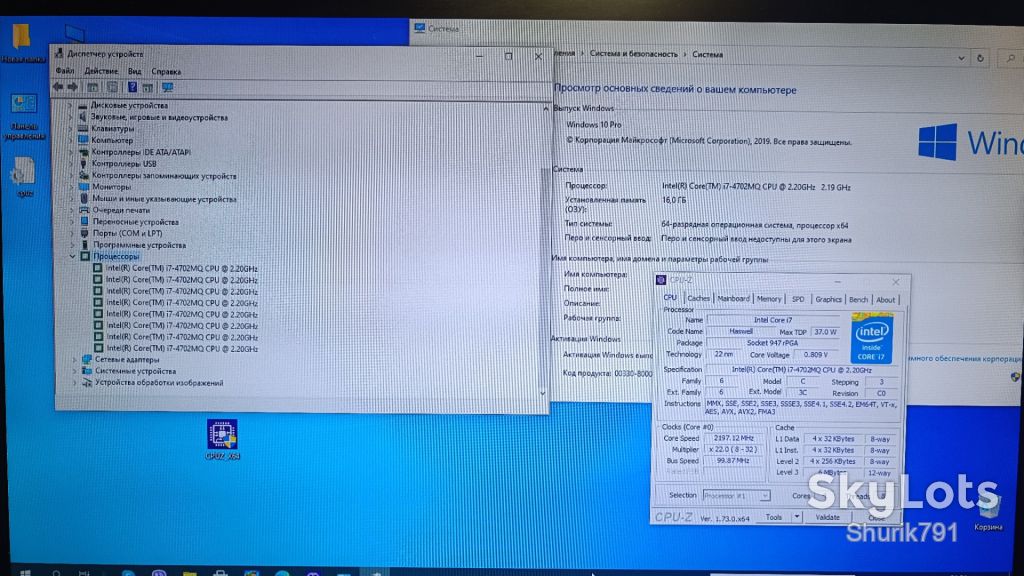Go back in Device Manager toolbar

click(x=57, y=87)
